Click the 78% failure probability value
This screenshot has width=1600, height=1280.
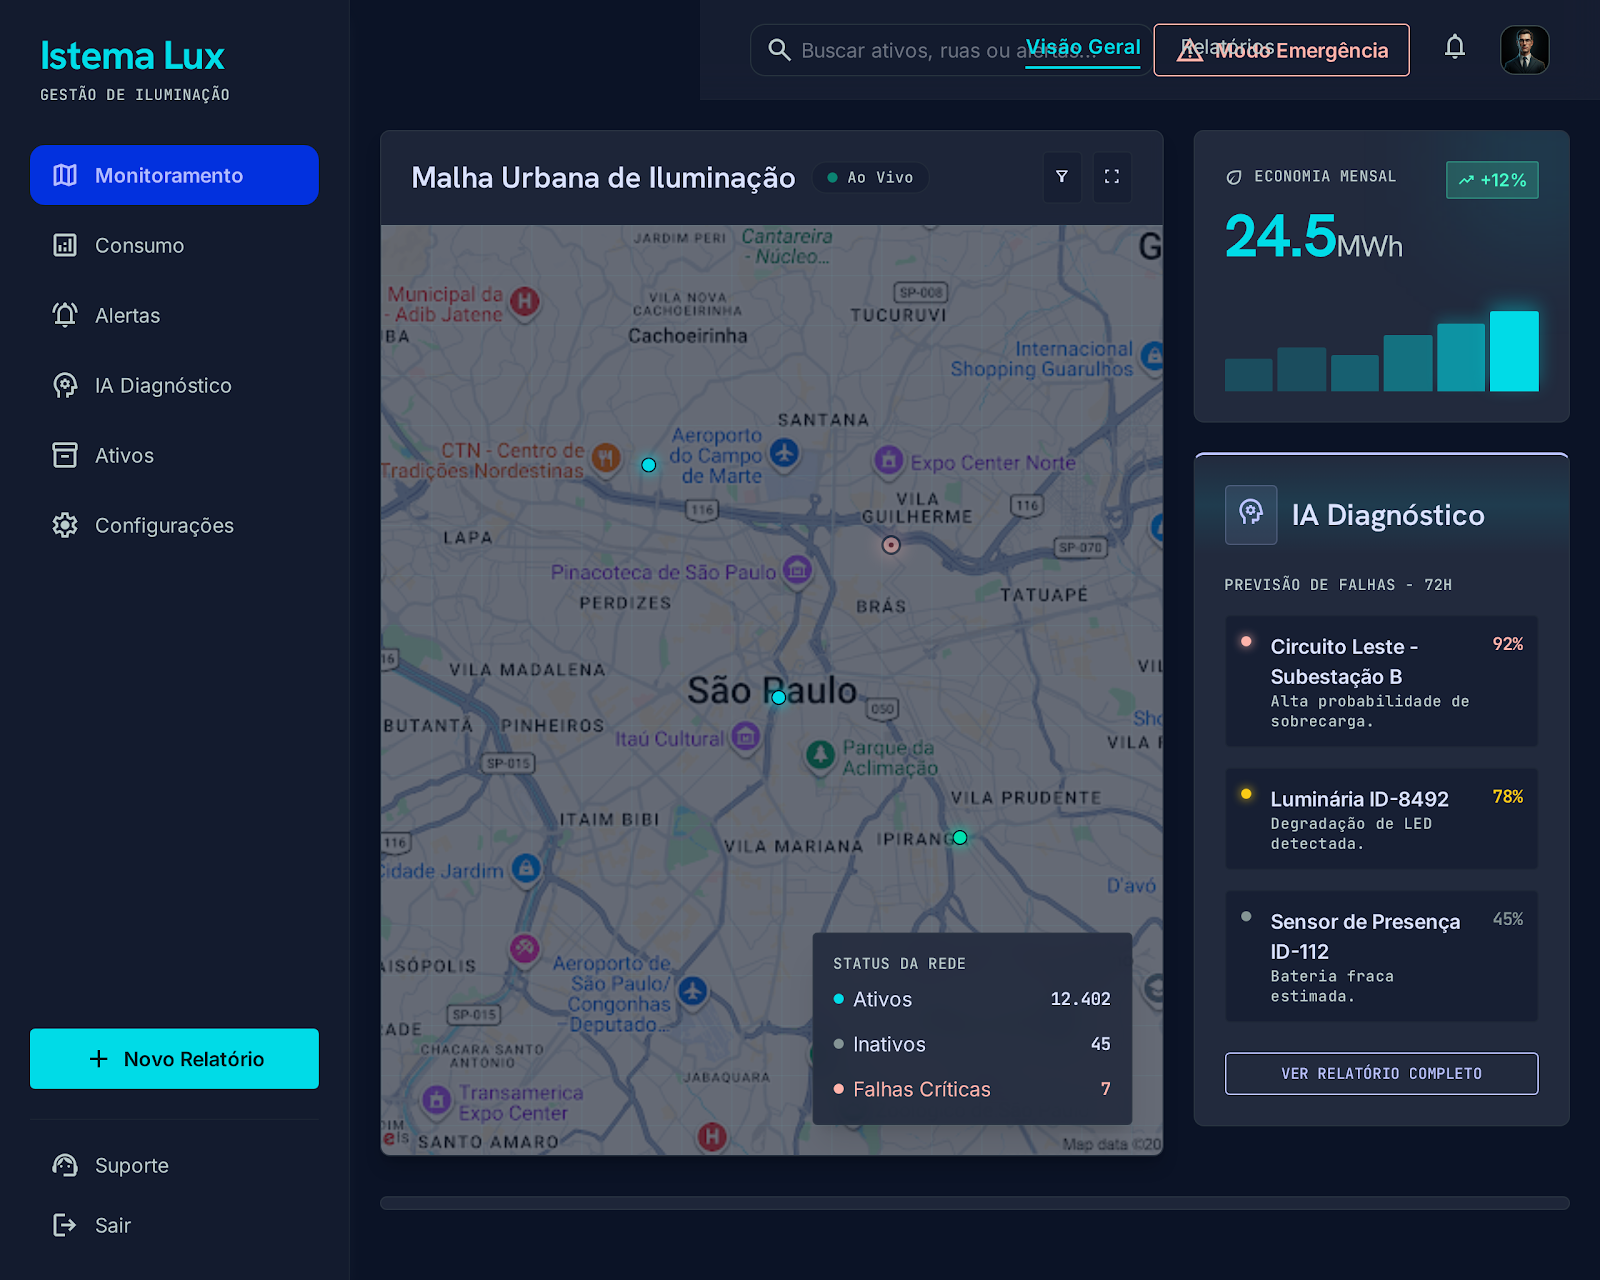pyautogui.click(x=1508, y=797)
